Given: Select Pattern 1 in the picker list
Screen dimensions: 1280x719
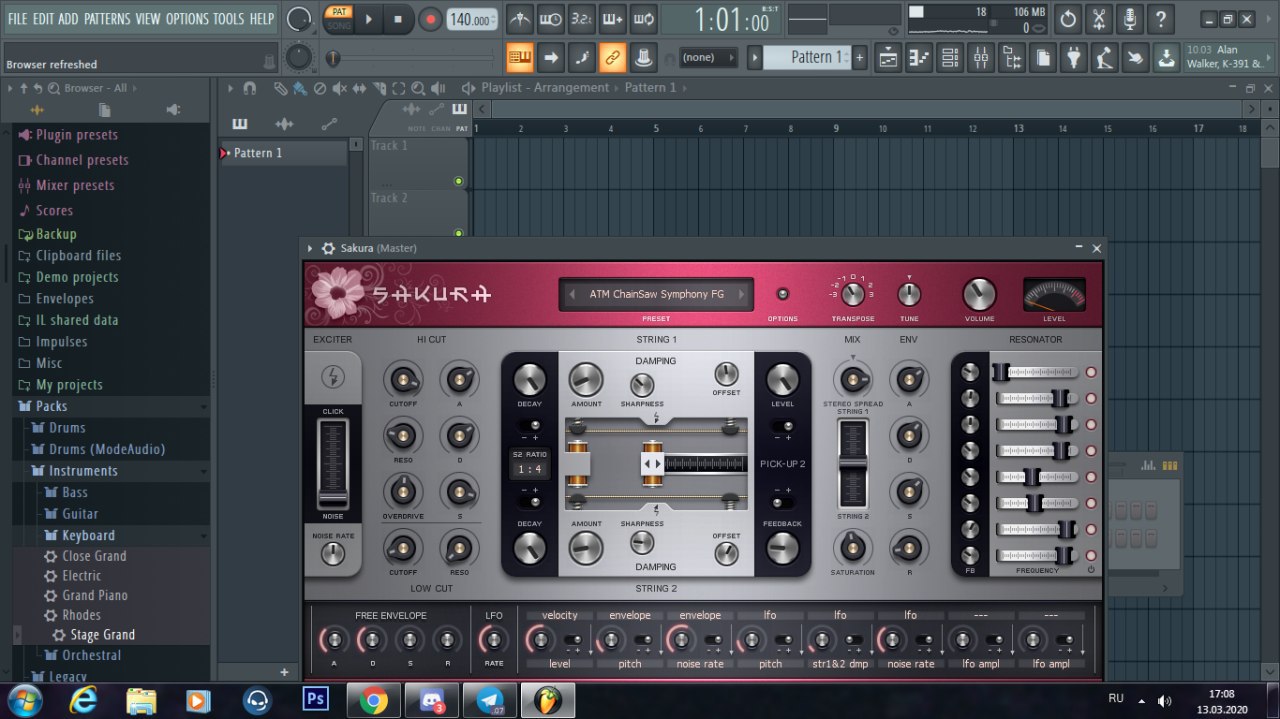Looking at the screenshot, I should point(283,153).
